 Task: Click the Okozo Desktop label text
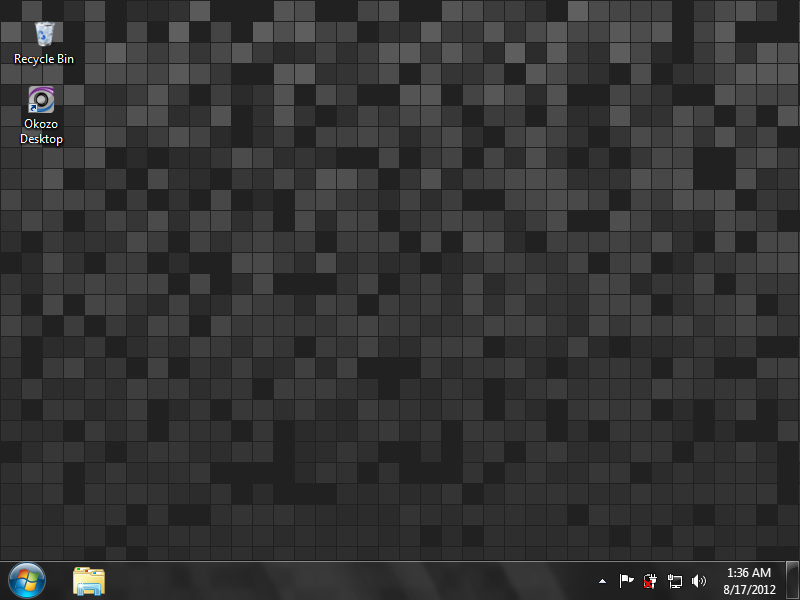(41, 131)
